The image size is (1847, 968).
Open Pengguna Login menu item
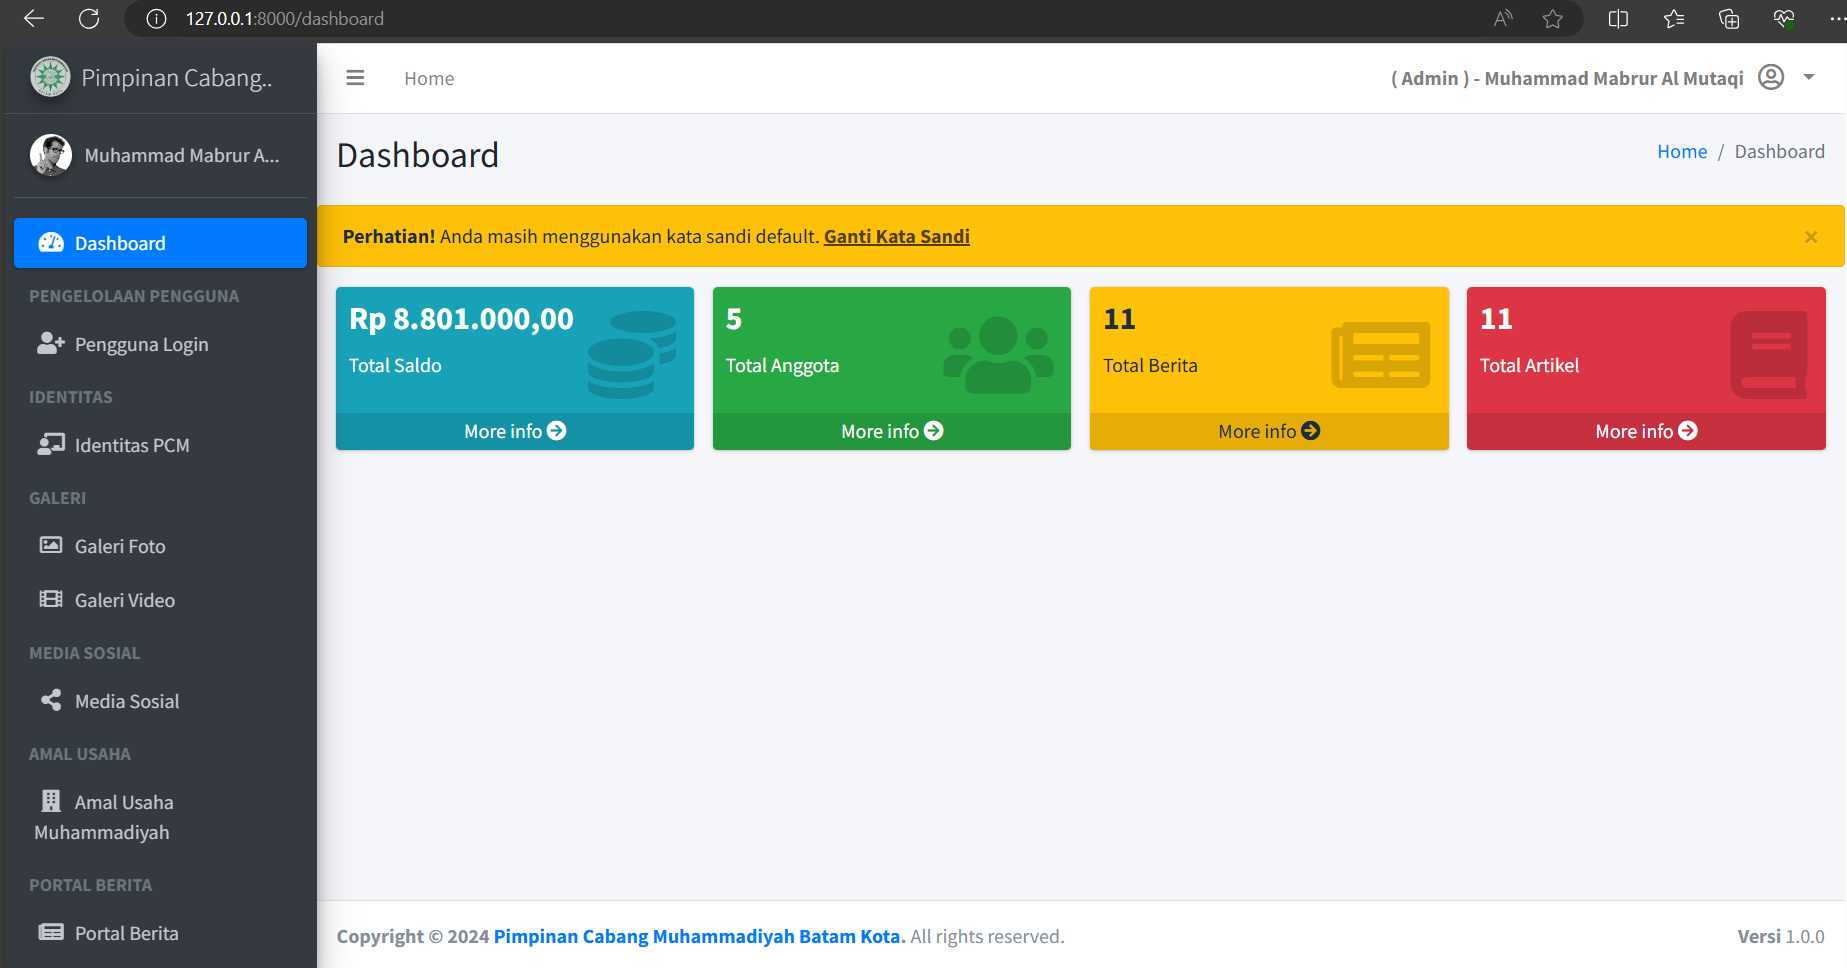pyautogui.click(x=160, y=344)
